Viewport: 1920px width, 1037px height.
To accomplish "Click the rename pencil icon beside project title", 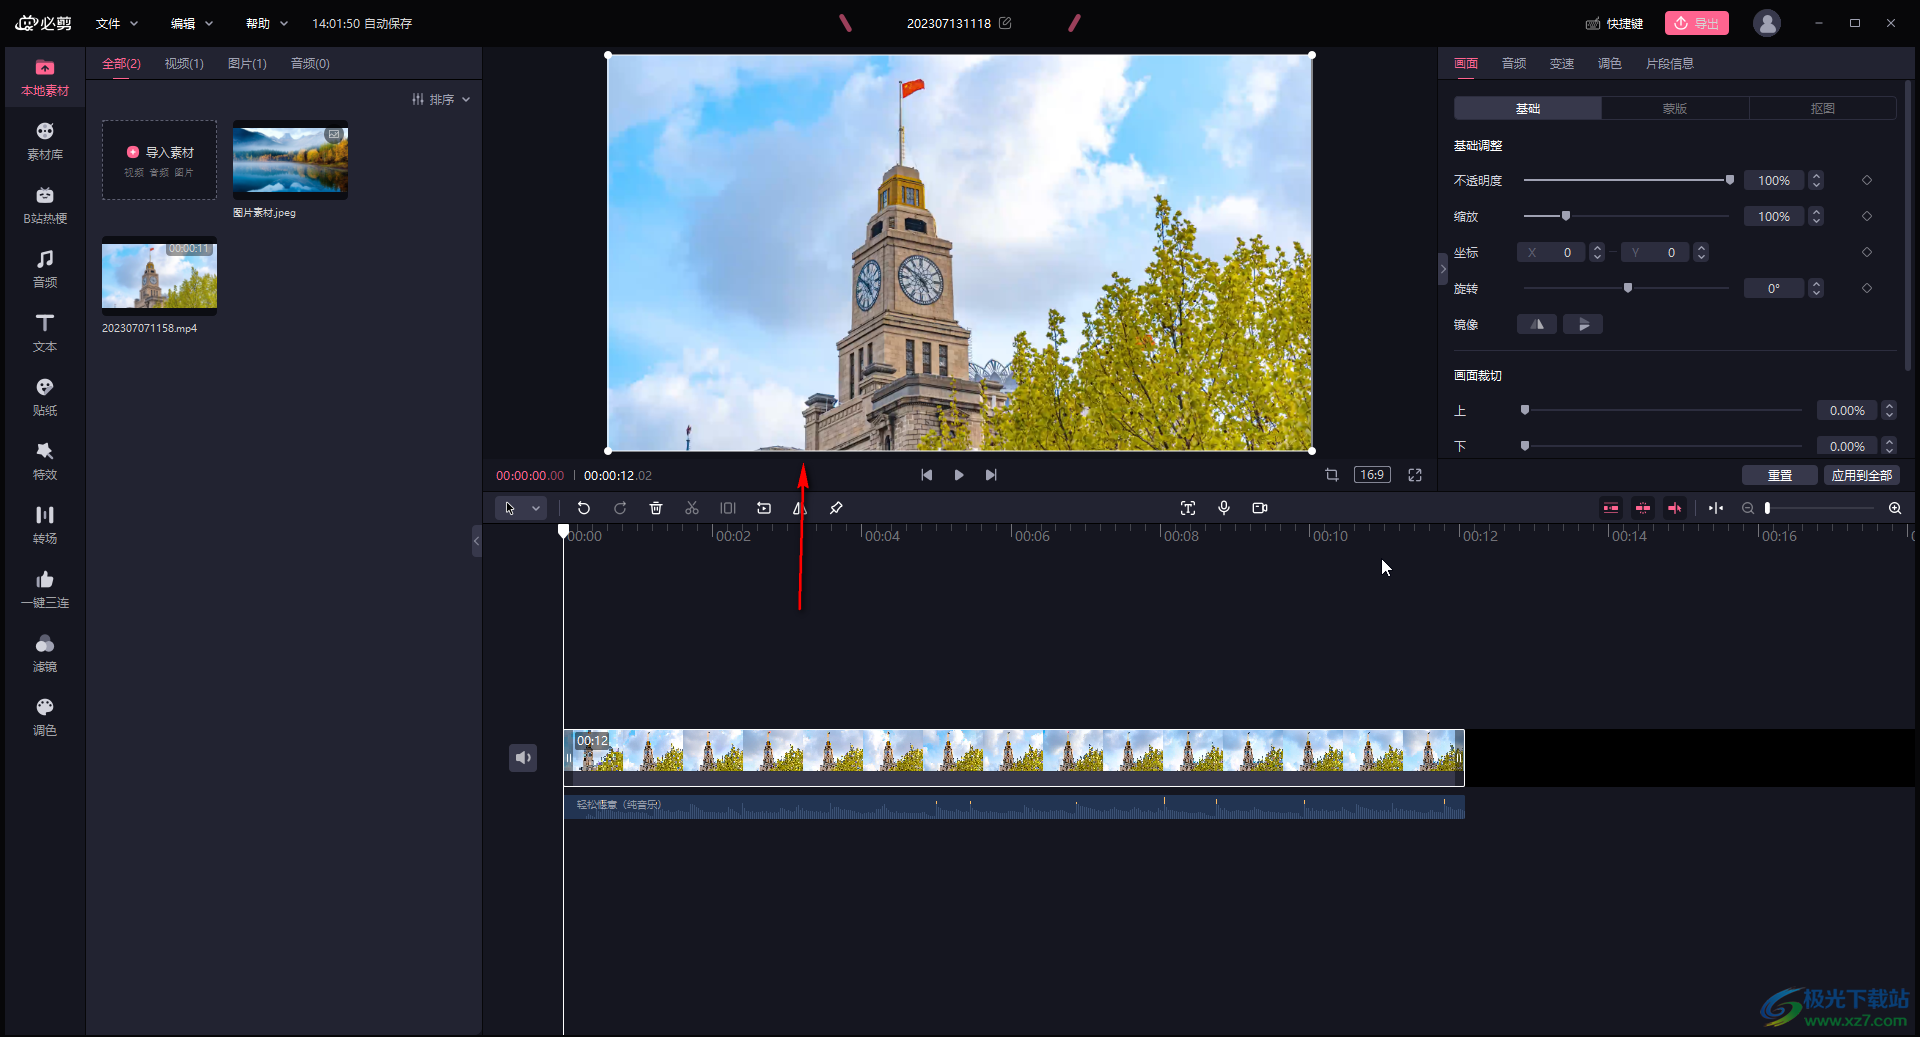I will tap(1005, 23).
